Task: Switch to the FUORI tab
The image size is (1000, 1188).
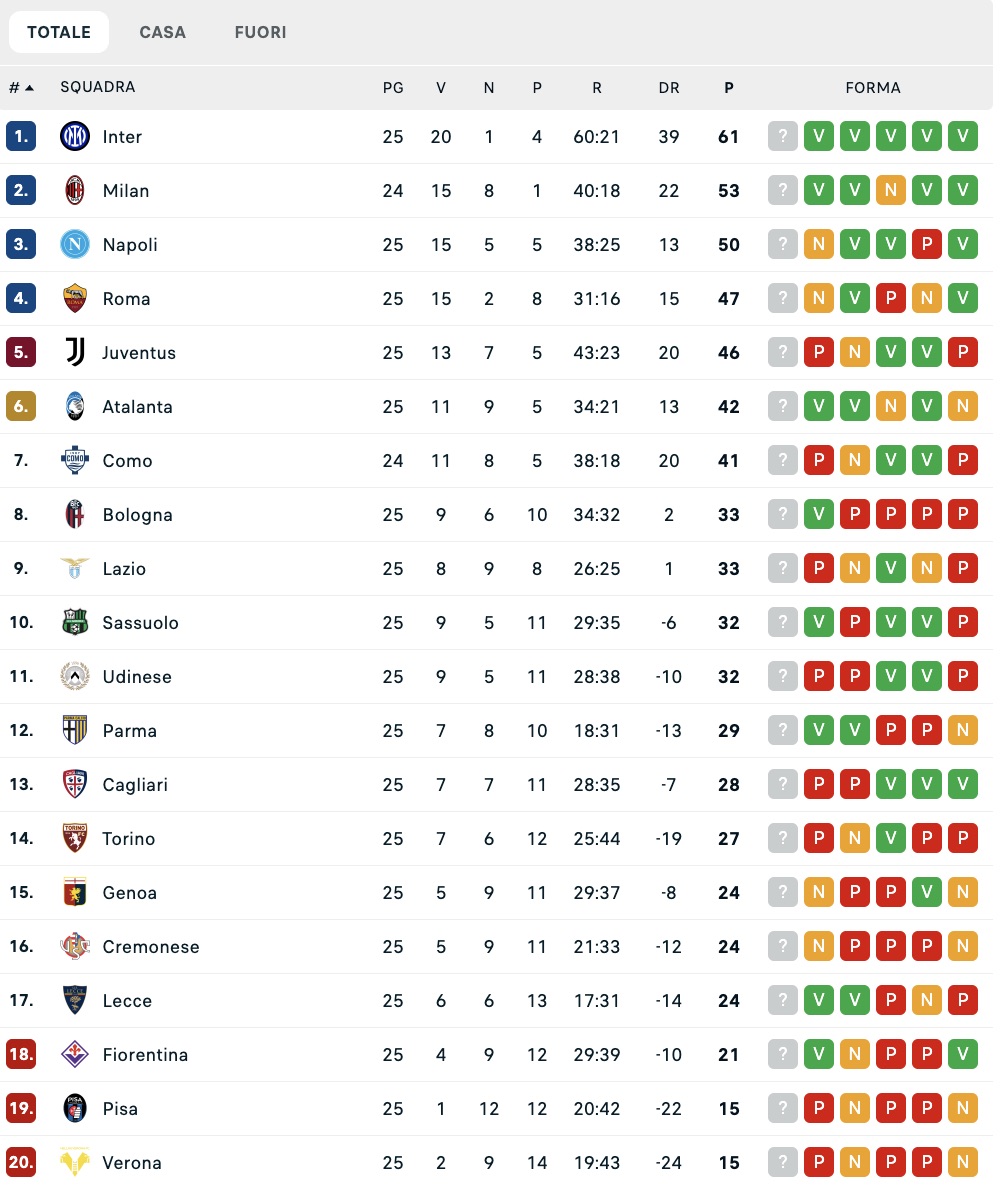Action: pyautogui.click(x=261, y=32)
